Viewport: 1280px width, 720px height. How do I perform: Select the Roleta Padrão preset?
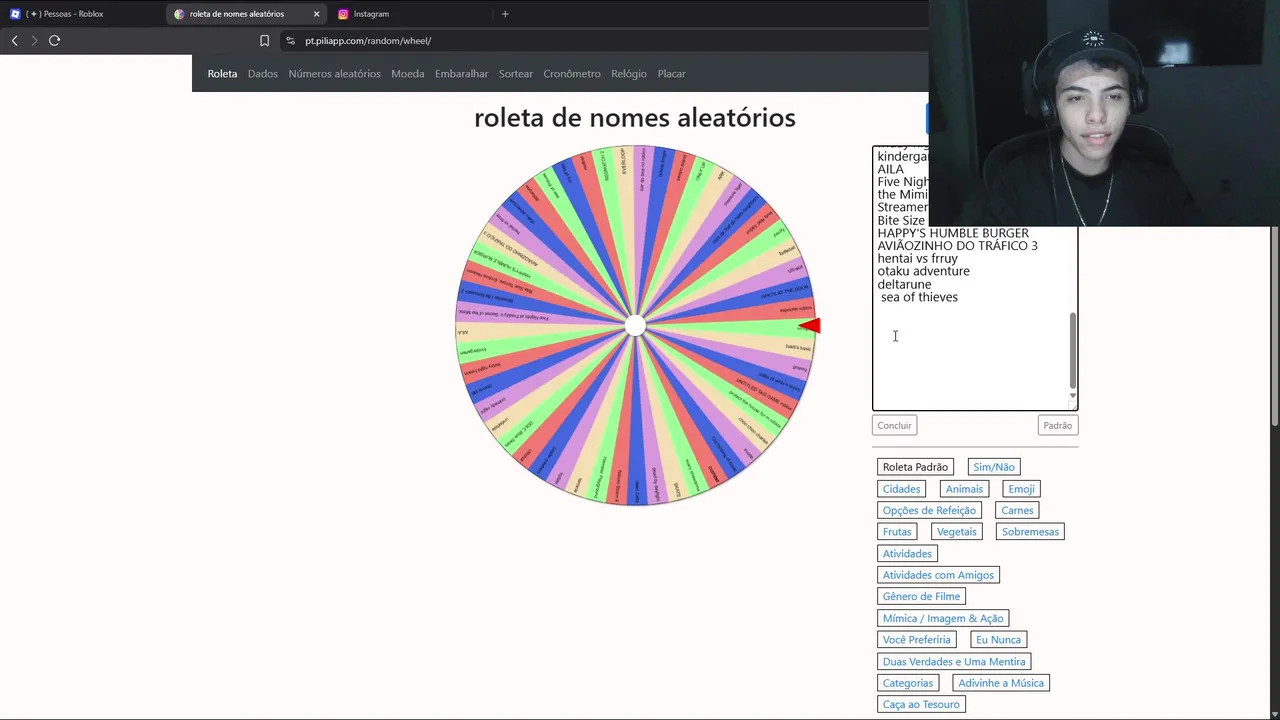915,467
